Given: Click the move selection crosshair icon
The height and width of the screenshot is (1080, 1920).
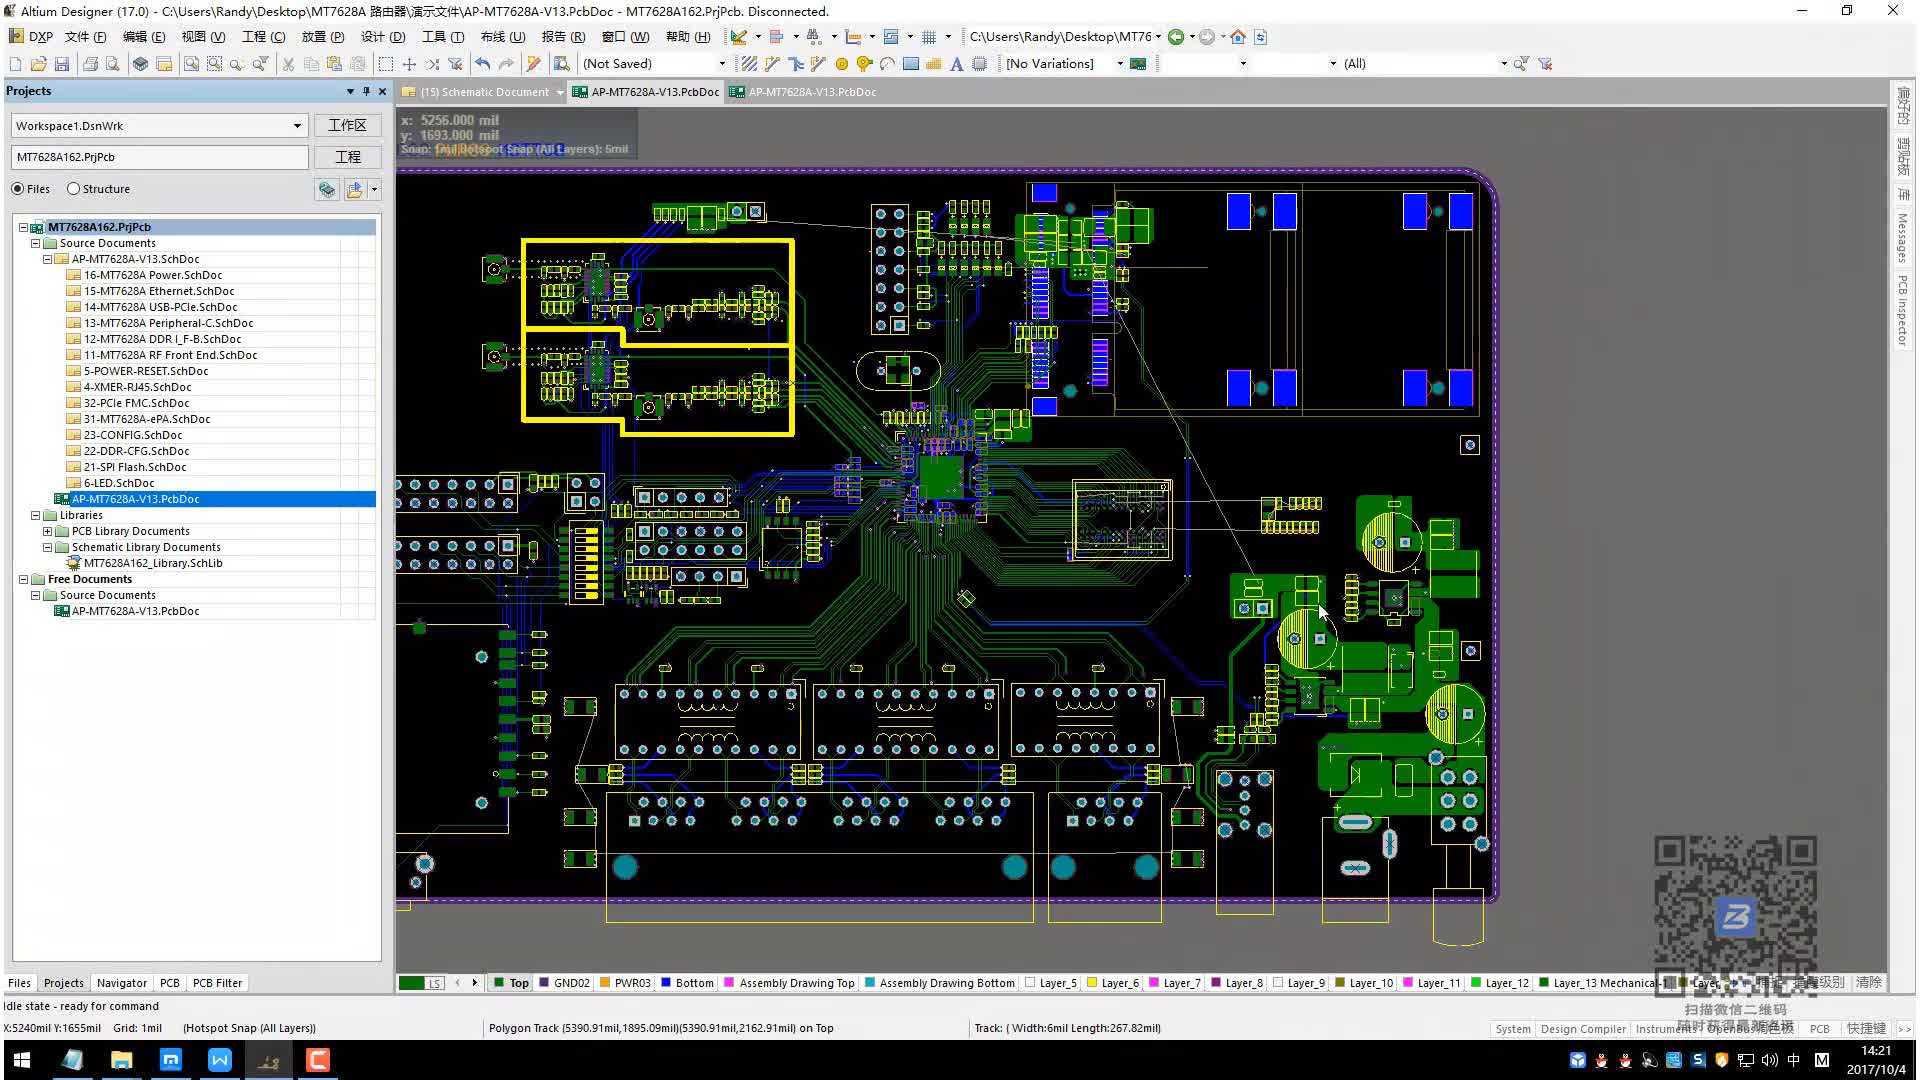Looking at the screenshot, I should (408, 64).
